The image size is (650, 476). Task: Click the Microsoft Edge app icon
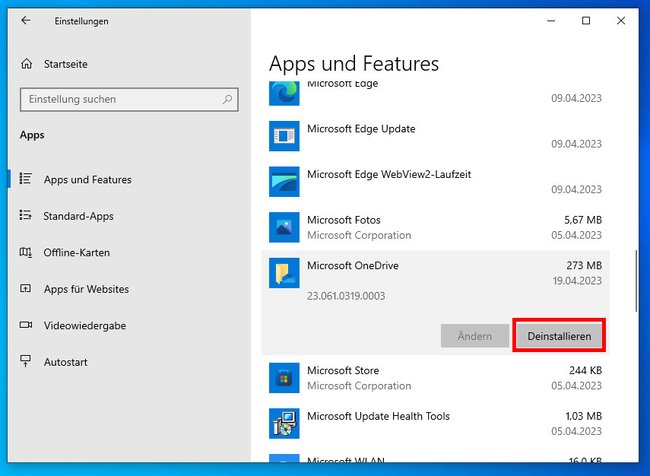pyautogui.click(x=284, y=93)
